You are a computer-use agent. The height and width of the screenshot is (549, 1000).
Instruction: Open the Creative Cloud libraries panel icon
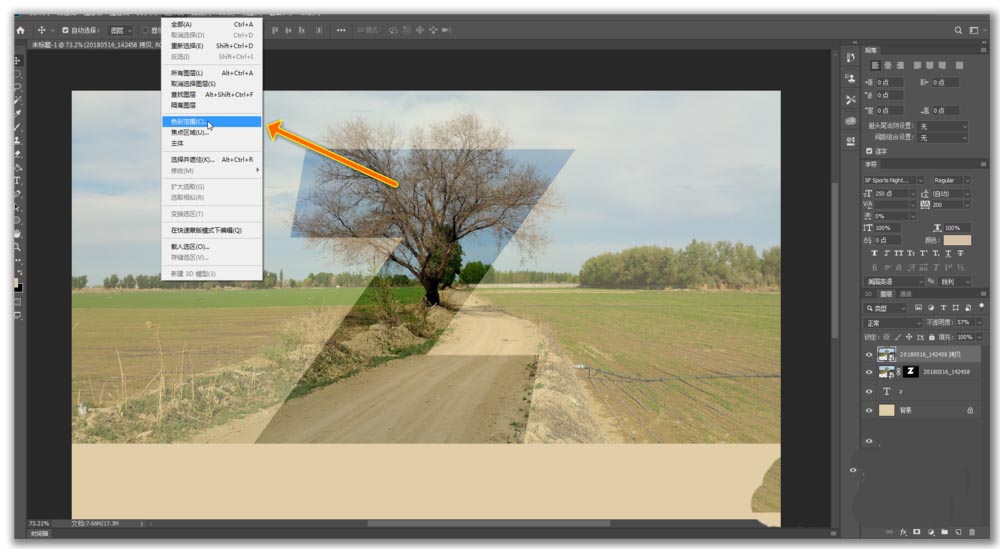850,121
